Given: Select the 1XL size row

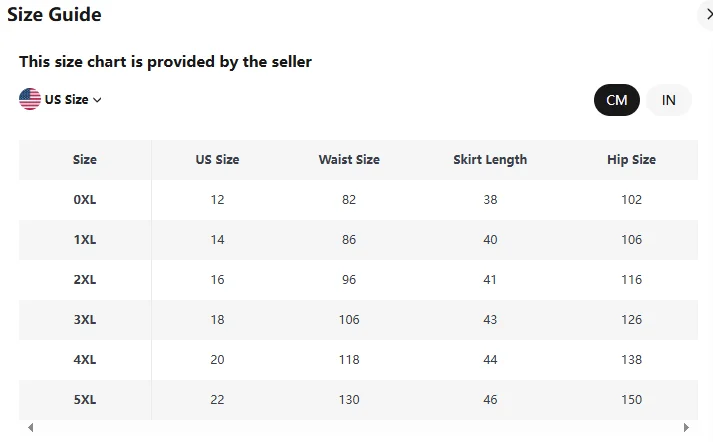Looking at the screenshot, I should 85,240.
